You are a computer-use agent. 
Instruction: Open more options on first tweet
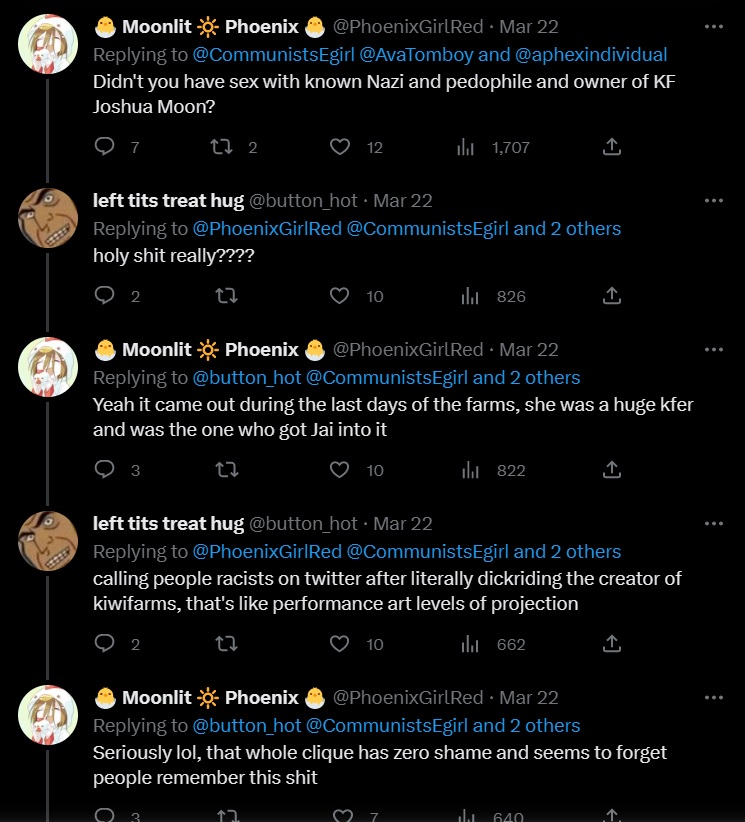click(x=714, y=27)
